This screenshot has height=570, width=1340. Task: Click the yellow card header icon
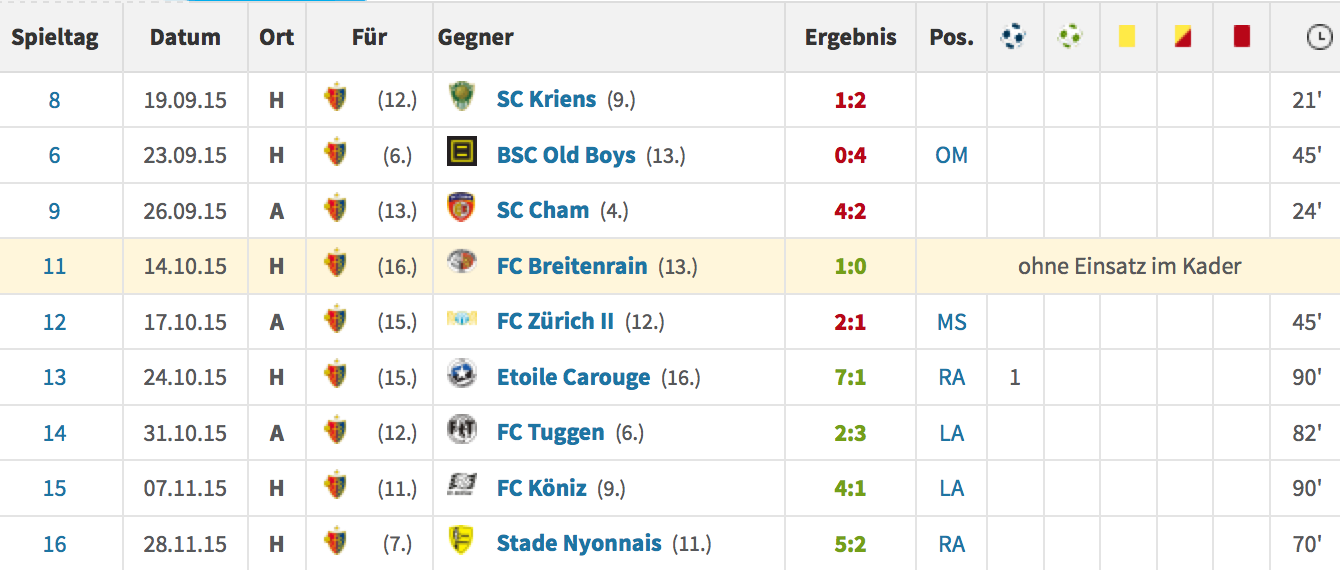(x=1127, y=37)
